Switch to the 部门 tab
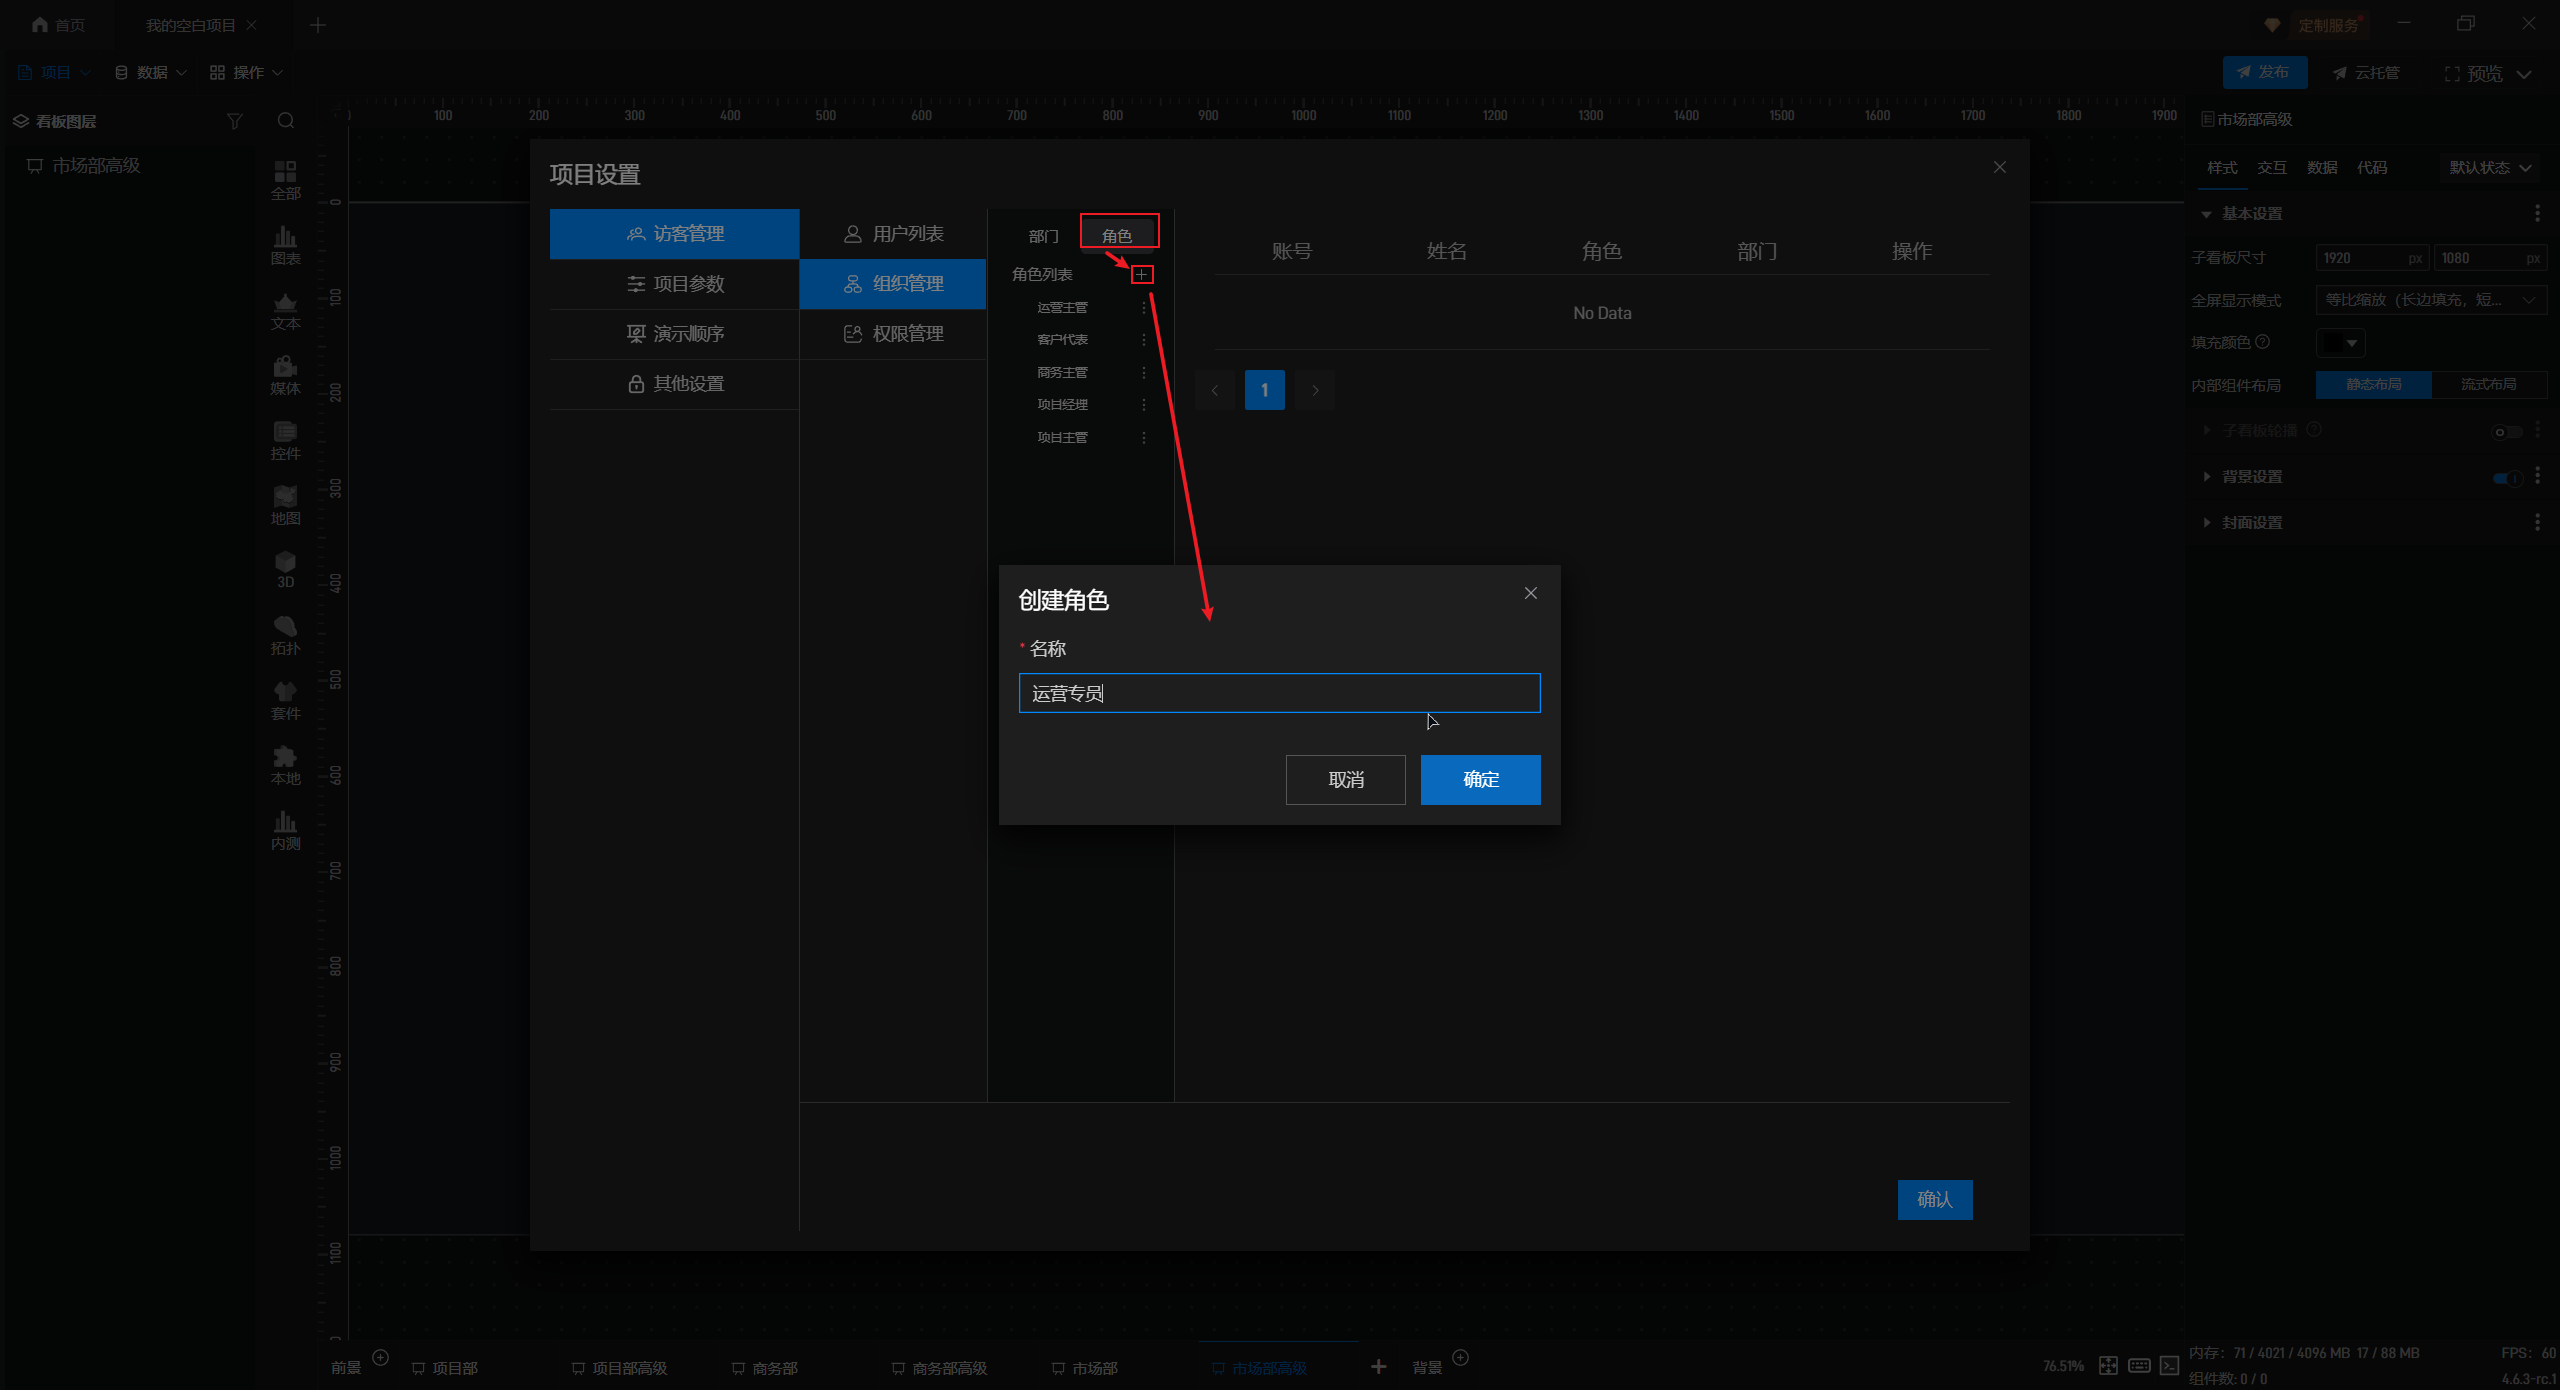 (x=1043, y=236)
